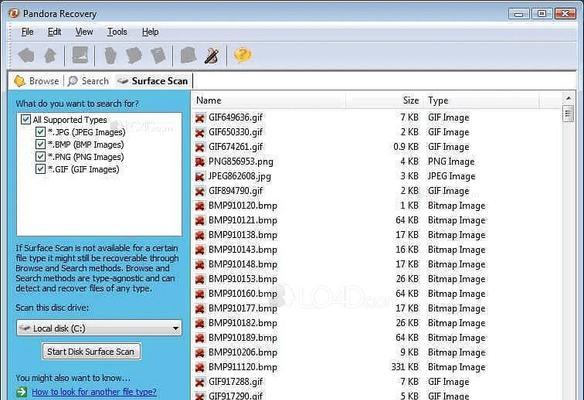Select the file BMP910177.bmp
Image resolution: width=584 pixels, height=400 pixels.
(242, 308)
